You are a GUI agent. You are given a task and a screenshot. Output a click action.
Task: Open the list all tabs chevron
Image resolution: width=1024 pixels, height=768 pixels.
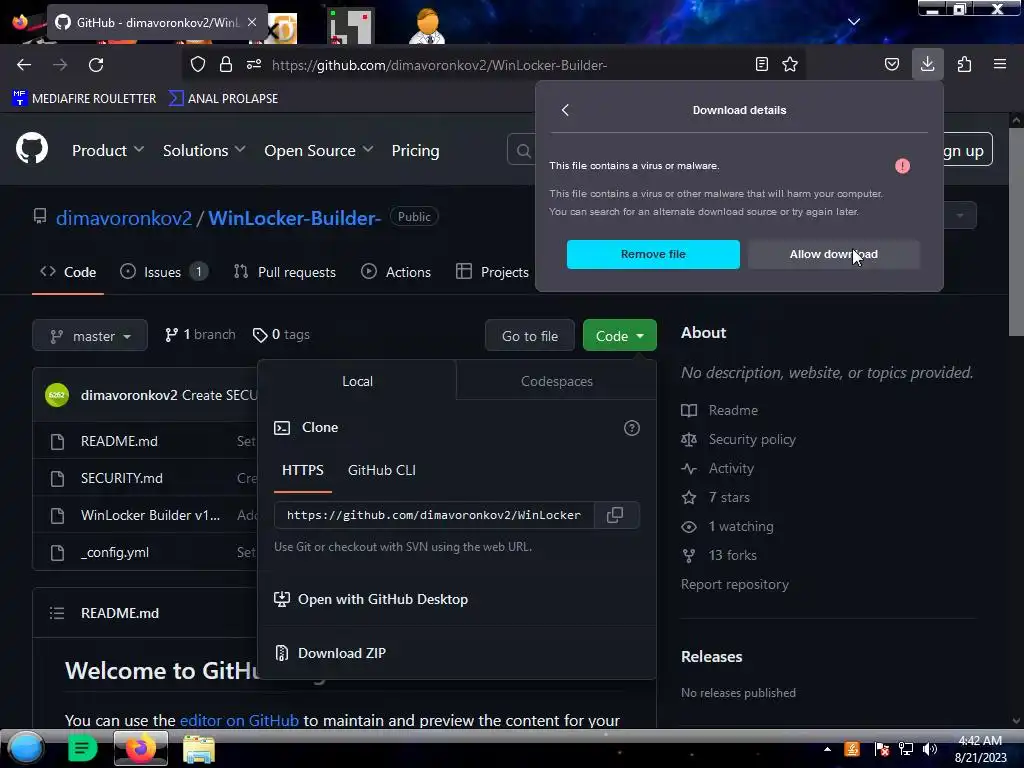[854, 22]
